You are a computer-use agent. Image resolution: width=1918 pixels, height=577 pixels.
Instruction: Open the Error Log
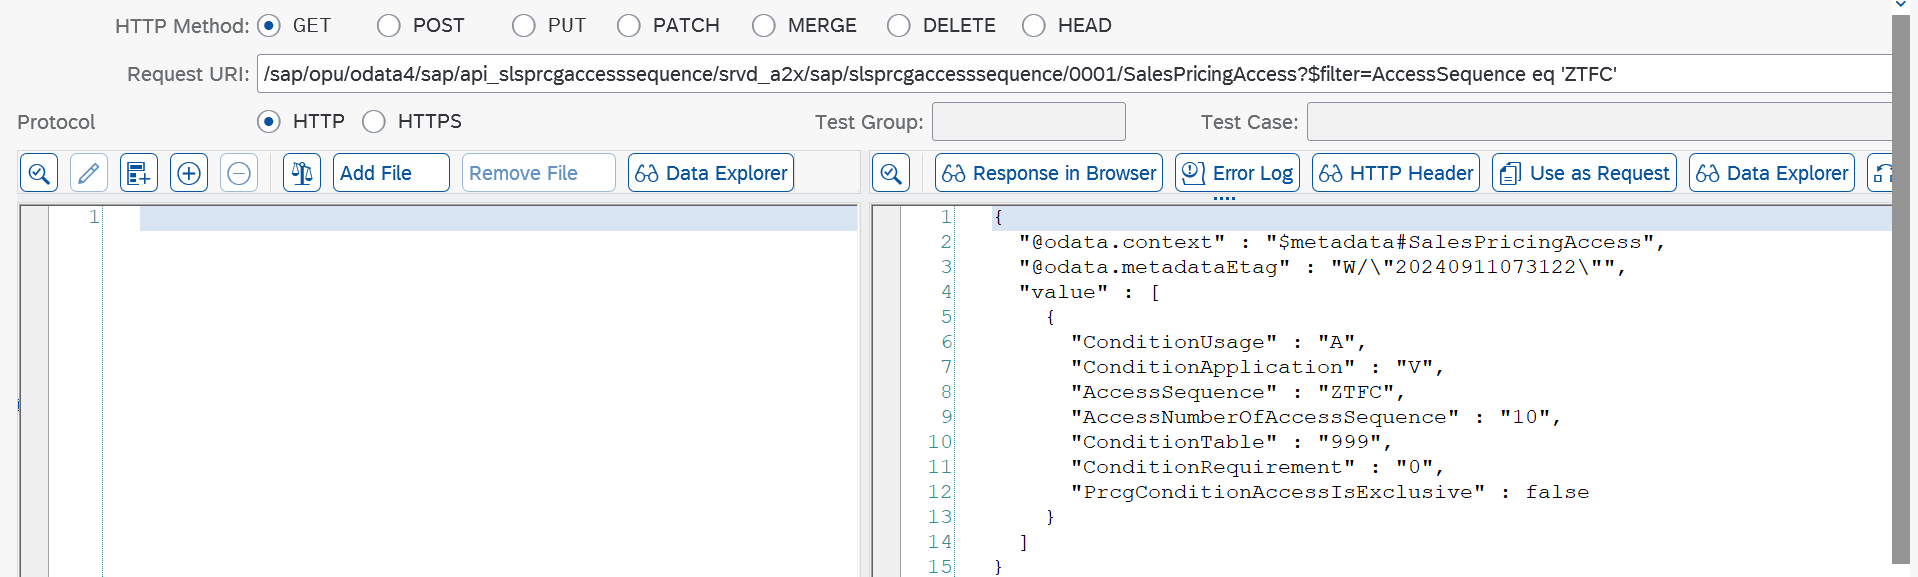click(1238, 173)
